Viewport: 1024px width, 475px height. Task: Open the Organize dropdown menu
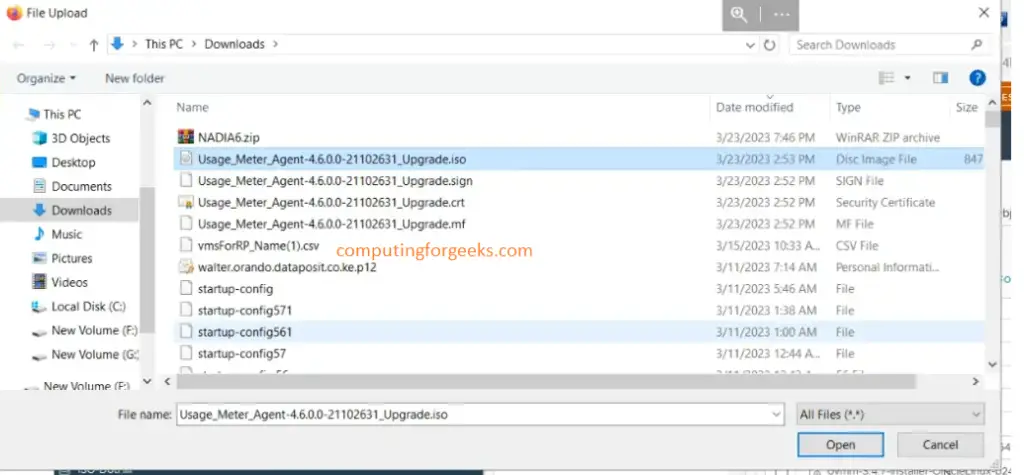tap(46, 78)
